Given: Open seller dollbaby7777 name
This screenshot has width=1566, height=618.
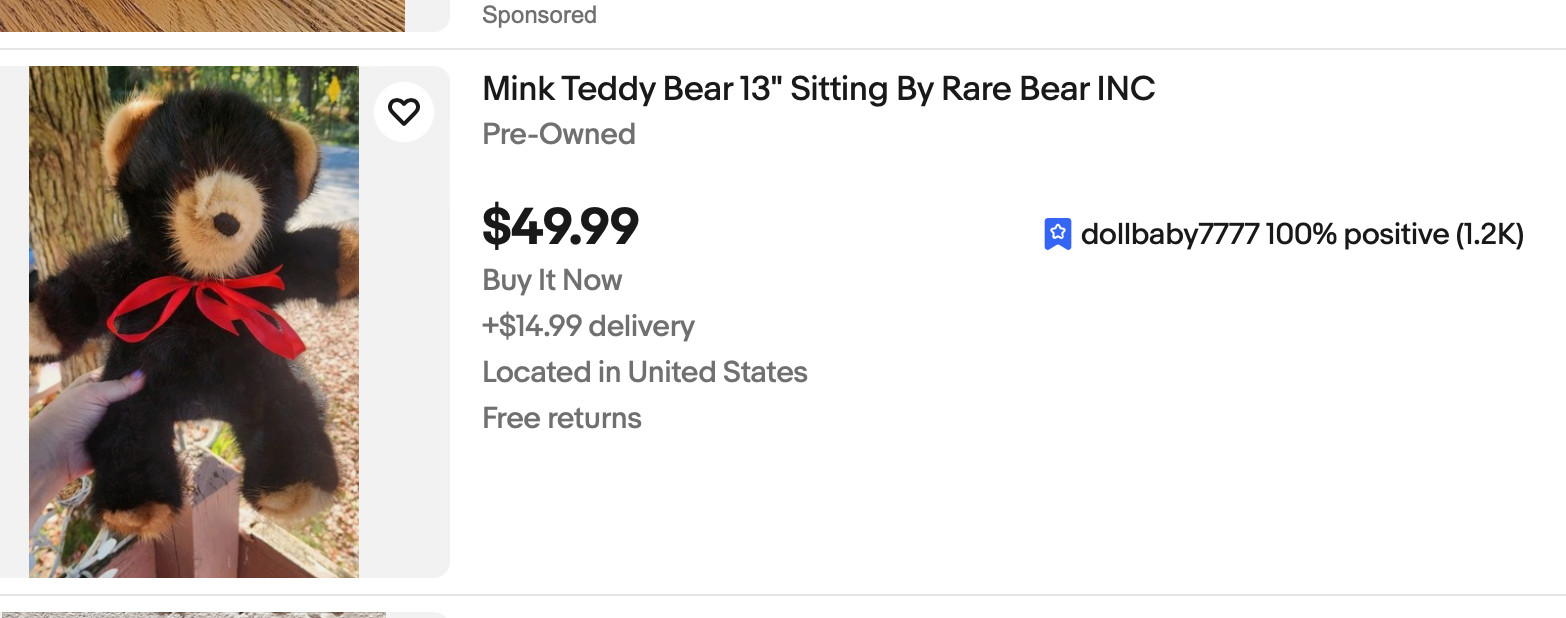Looking at the screenshot, I should (x=1169, y=235).
